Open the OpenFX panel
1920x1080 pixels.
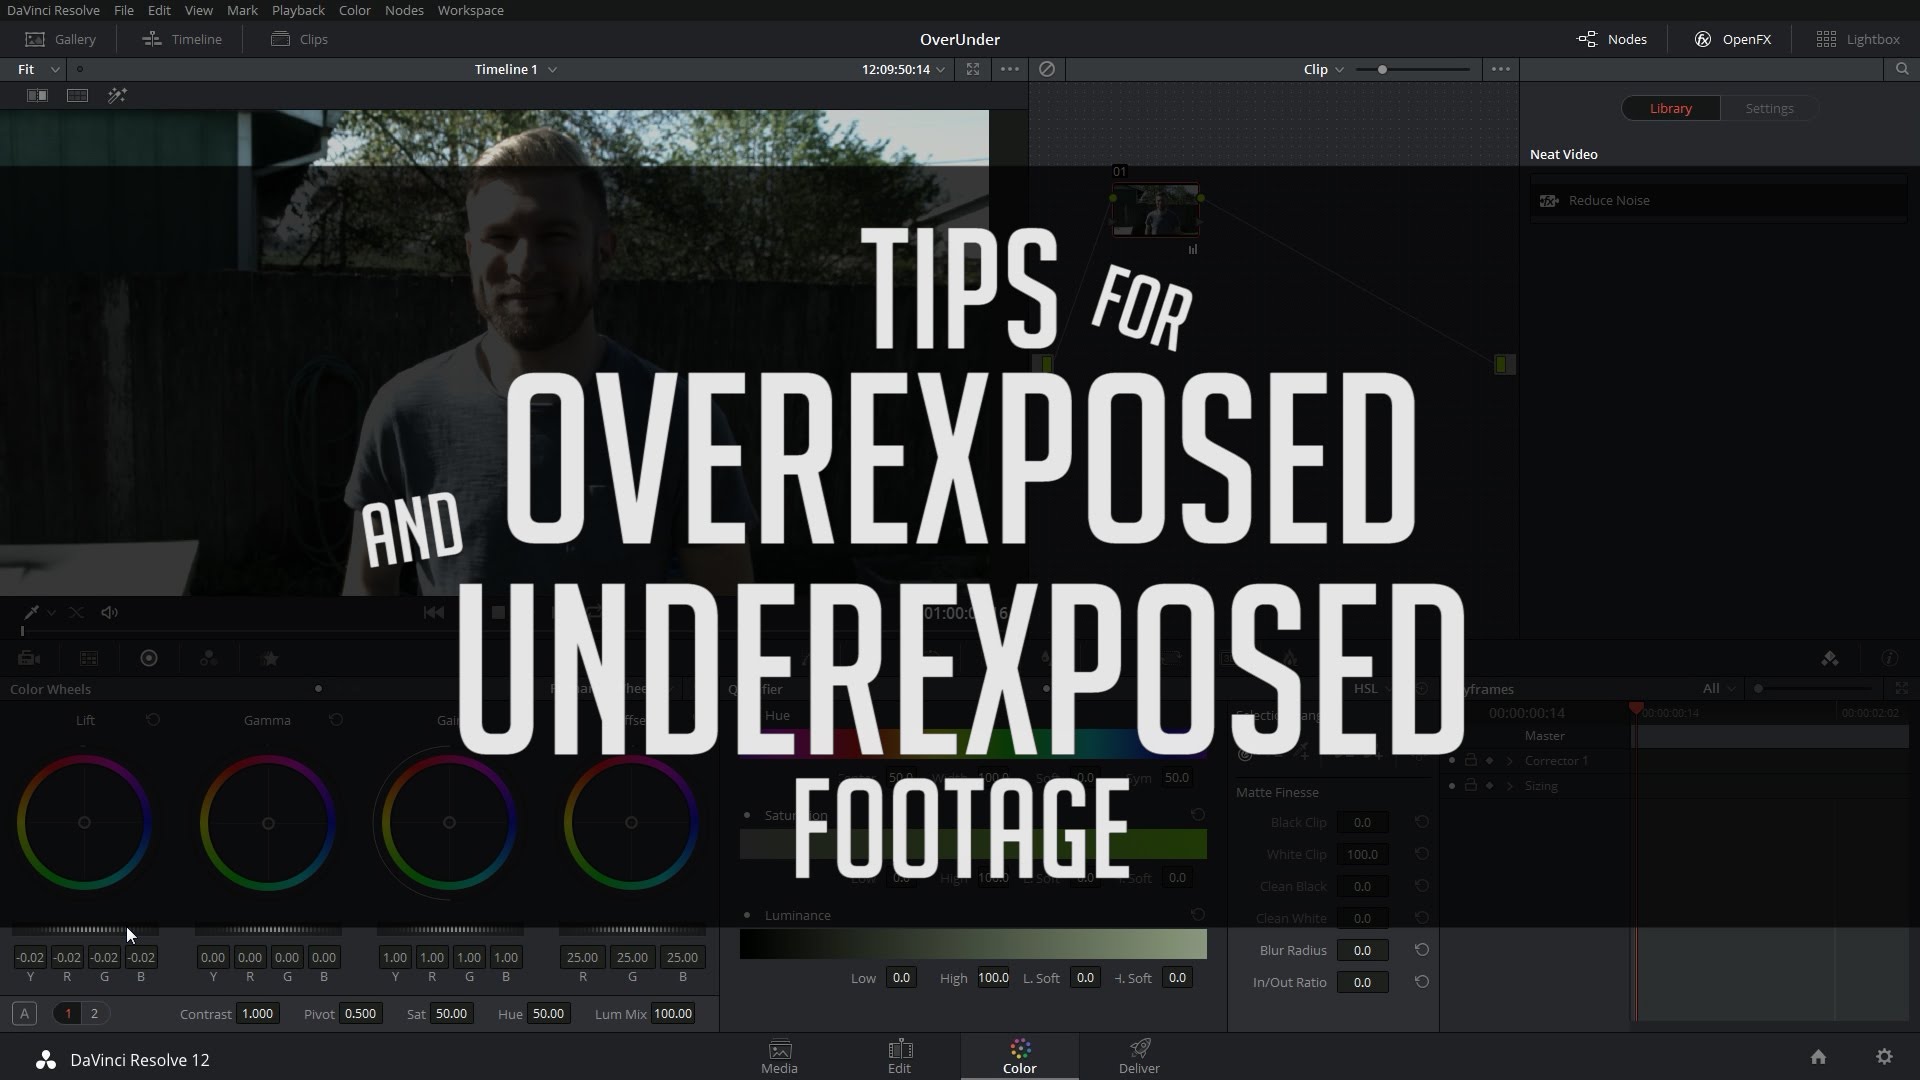[1733, 39]
